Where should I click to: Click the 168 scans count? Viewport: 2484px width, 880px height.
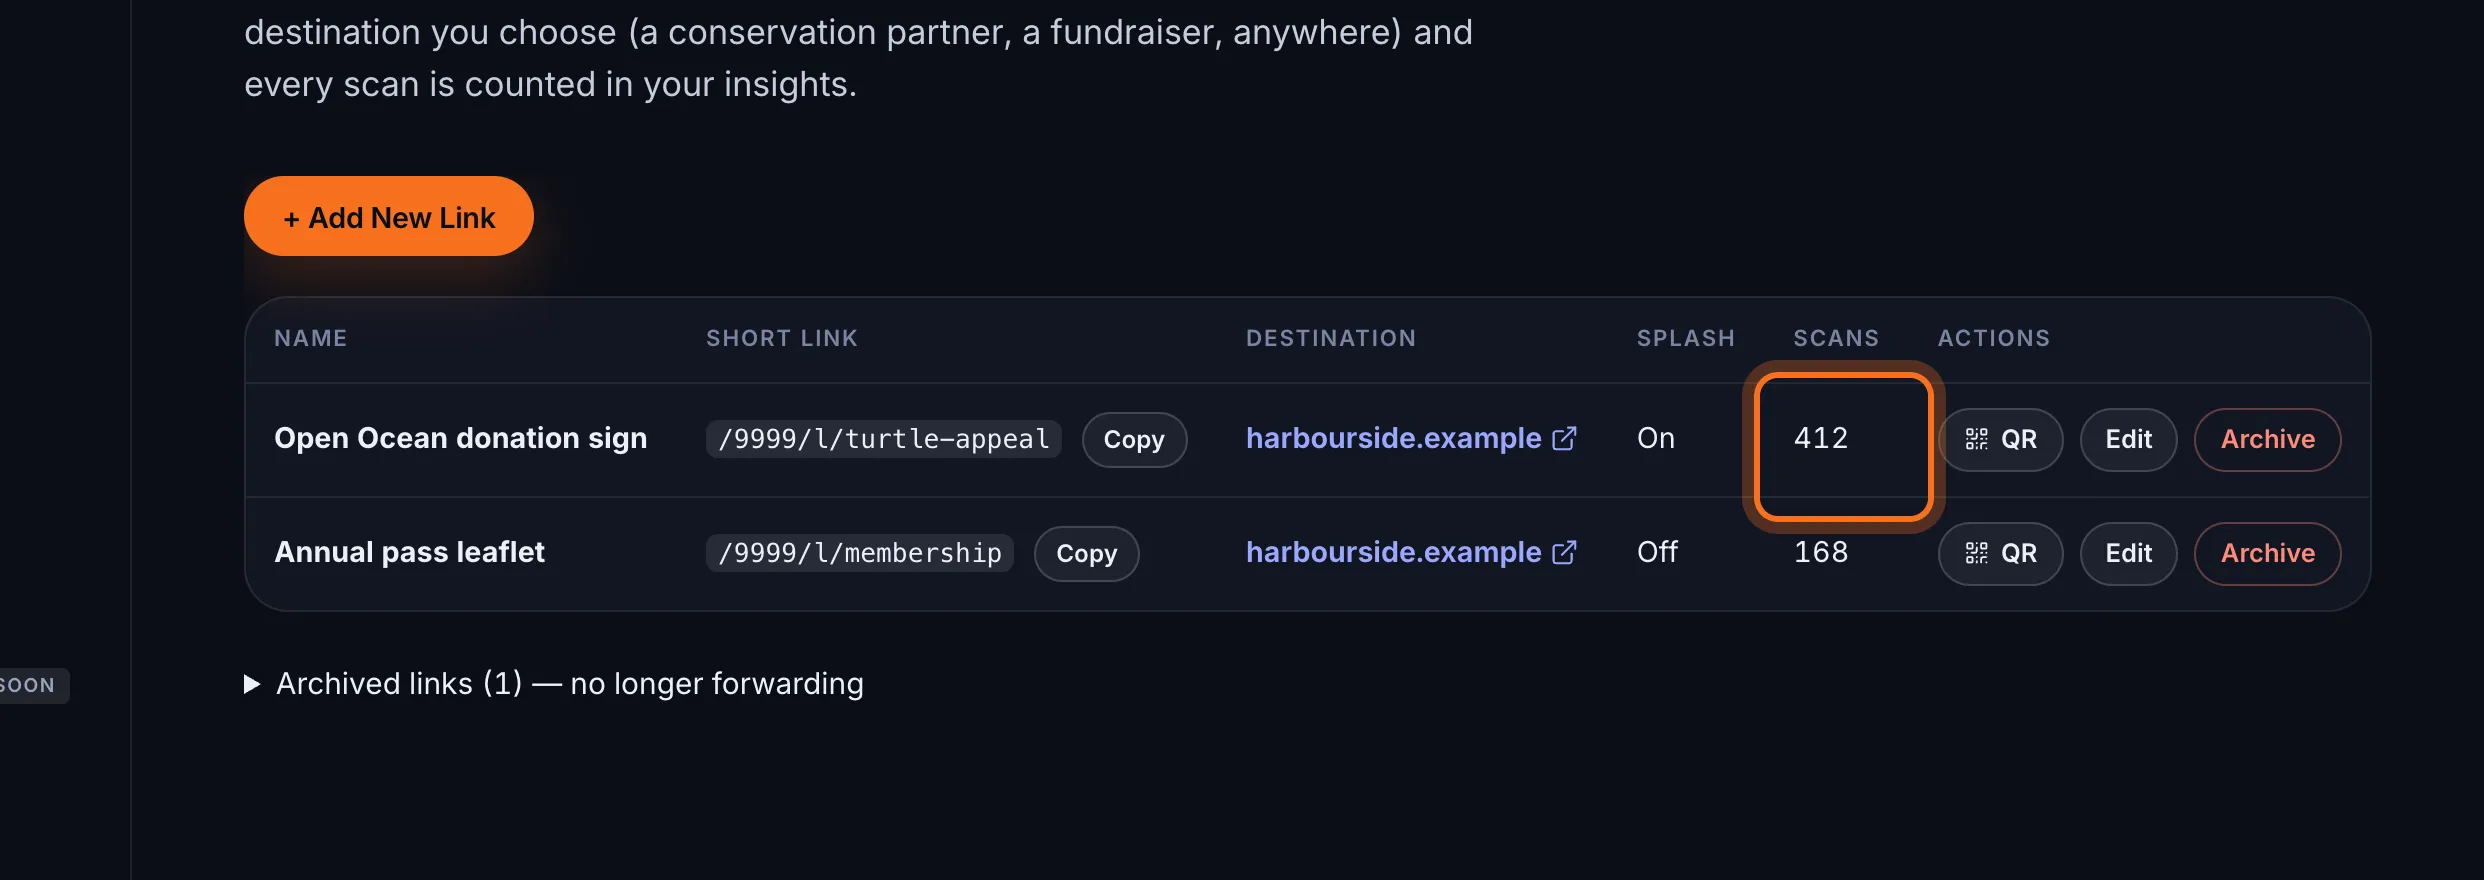[1820, 552]
